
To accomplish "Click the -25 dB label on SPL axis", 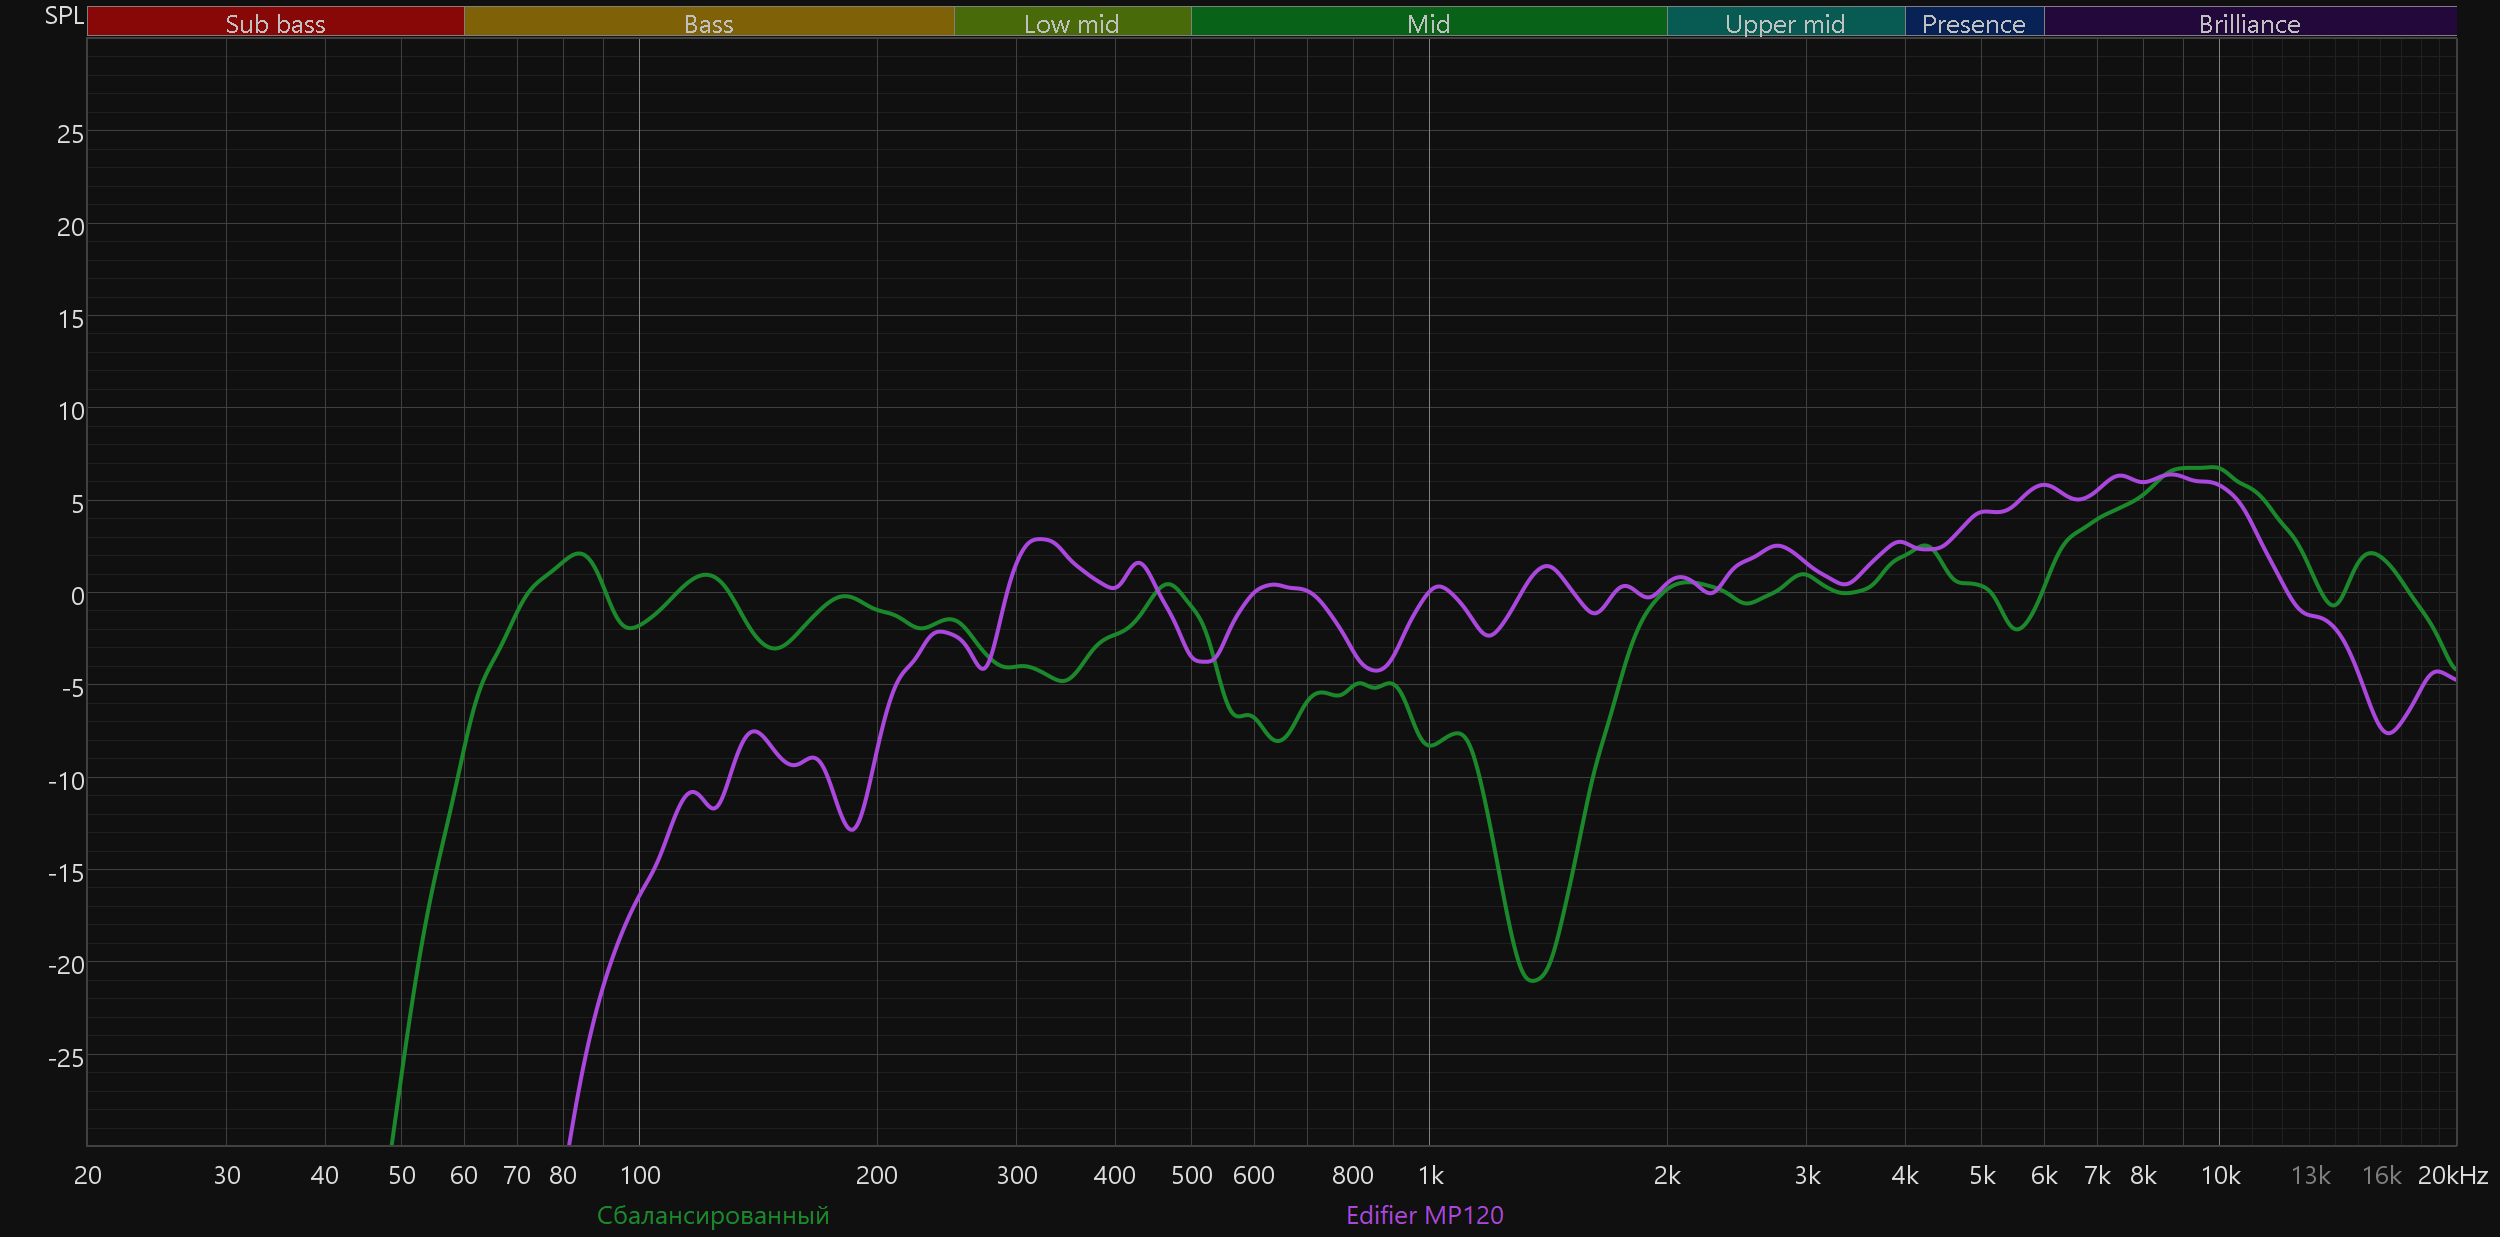I will (x=66, y=1058).
